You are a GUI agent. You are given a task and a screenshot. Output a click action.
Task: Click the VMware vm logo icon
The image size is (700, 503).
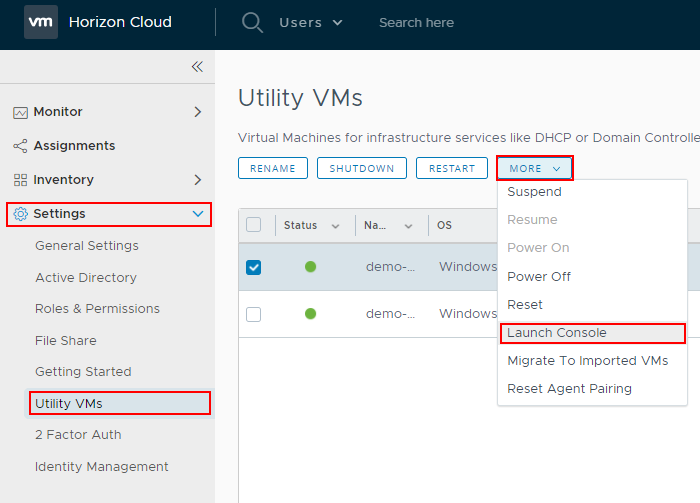click(x=41, y=22)
